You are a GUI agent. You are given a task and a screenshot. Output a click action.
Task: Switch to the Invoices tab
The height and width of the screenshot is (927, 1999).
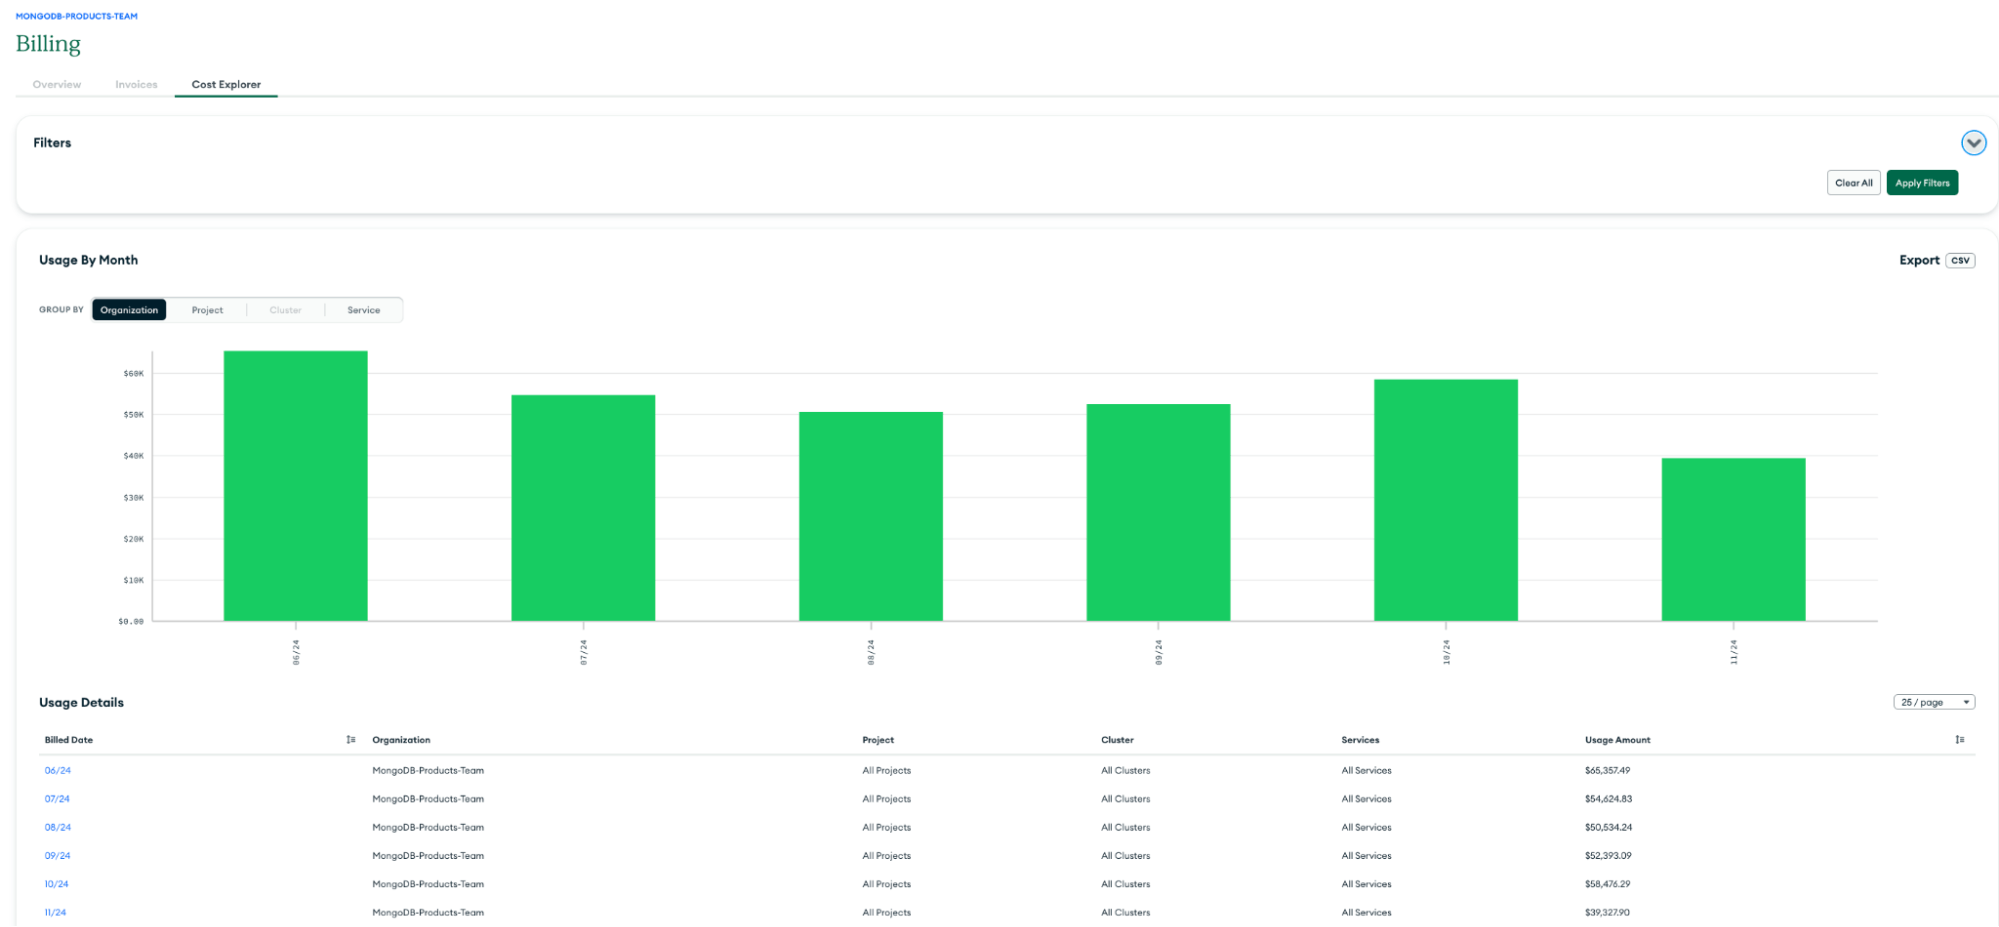(x=136, y=84)
